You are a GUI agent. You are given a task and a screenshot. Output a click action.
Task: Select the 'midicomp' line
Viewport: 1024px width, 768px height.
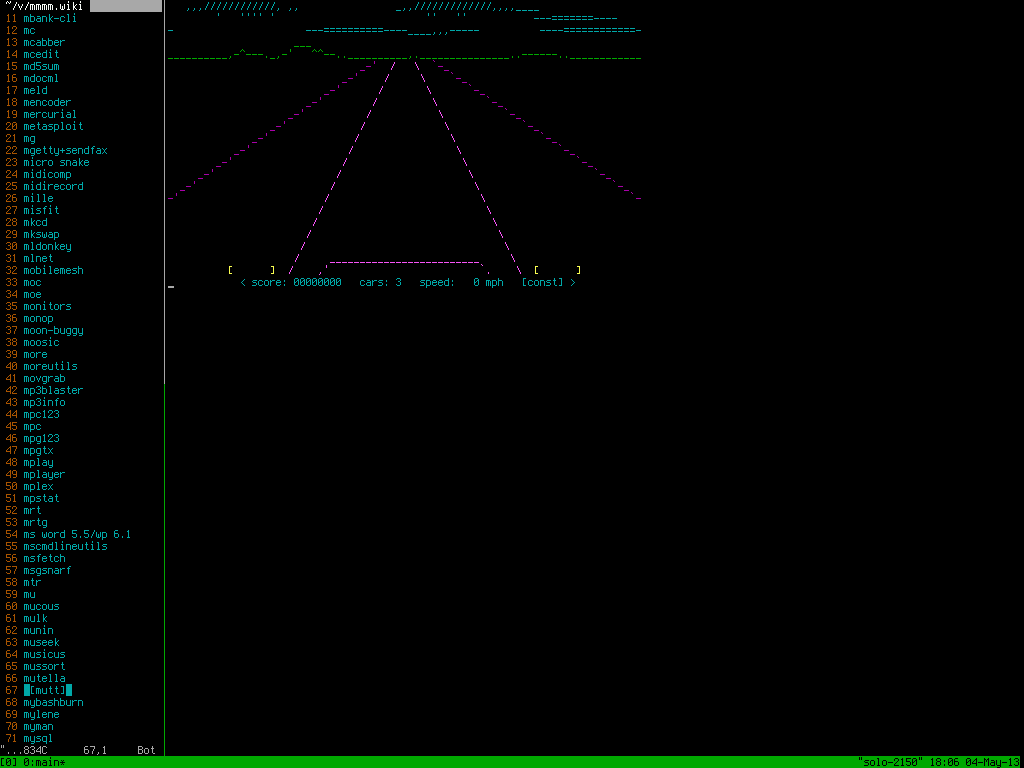coord(47,174)
